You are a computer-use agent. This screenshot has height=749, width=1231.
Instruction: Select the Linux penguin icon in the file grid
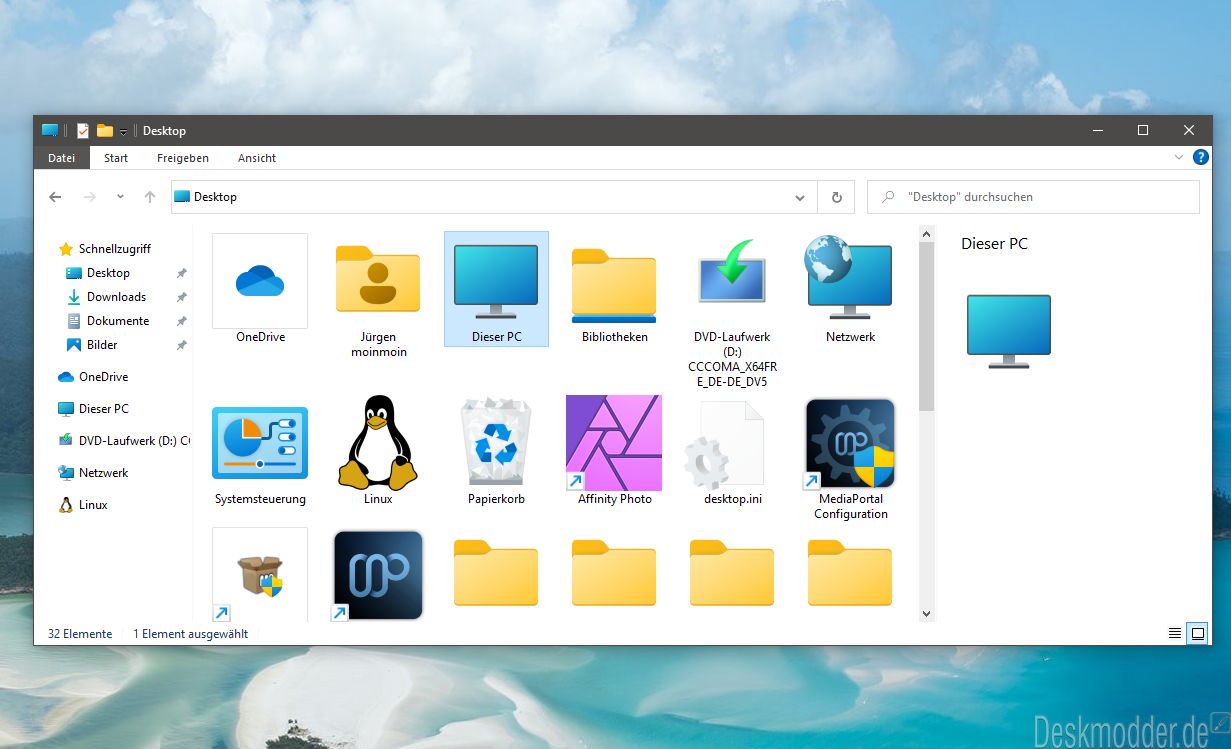tap(378, 441)
